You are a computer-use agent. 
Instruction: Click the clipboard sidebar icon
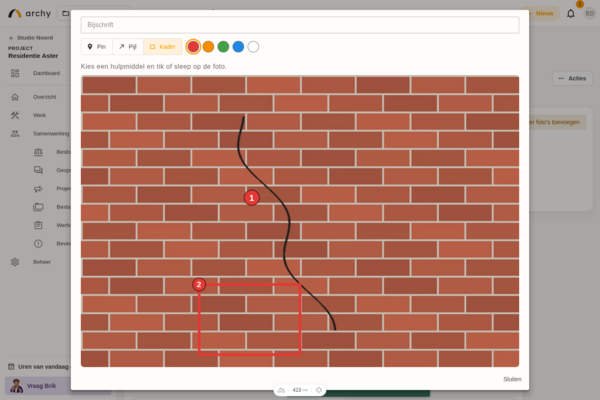pos(38,225)
